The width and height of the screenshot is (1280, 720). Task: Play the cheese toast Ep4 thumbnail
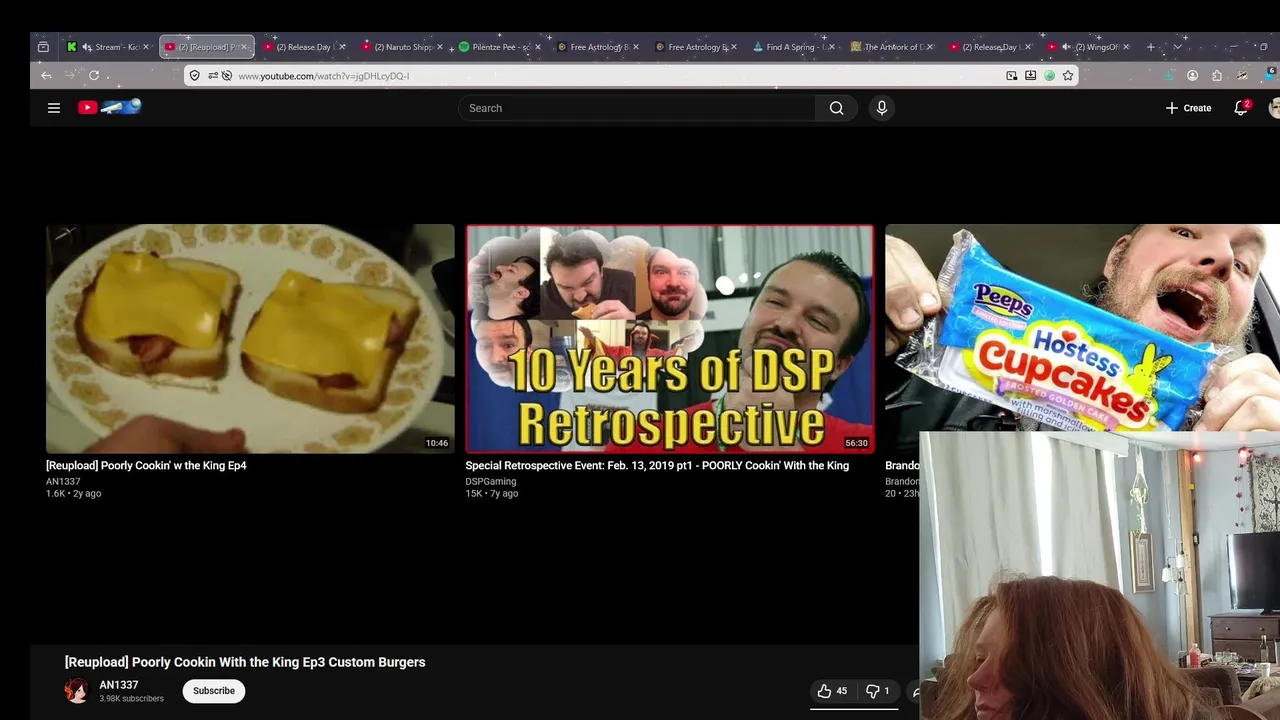(250, 338)
